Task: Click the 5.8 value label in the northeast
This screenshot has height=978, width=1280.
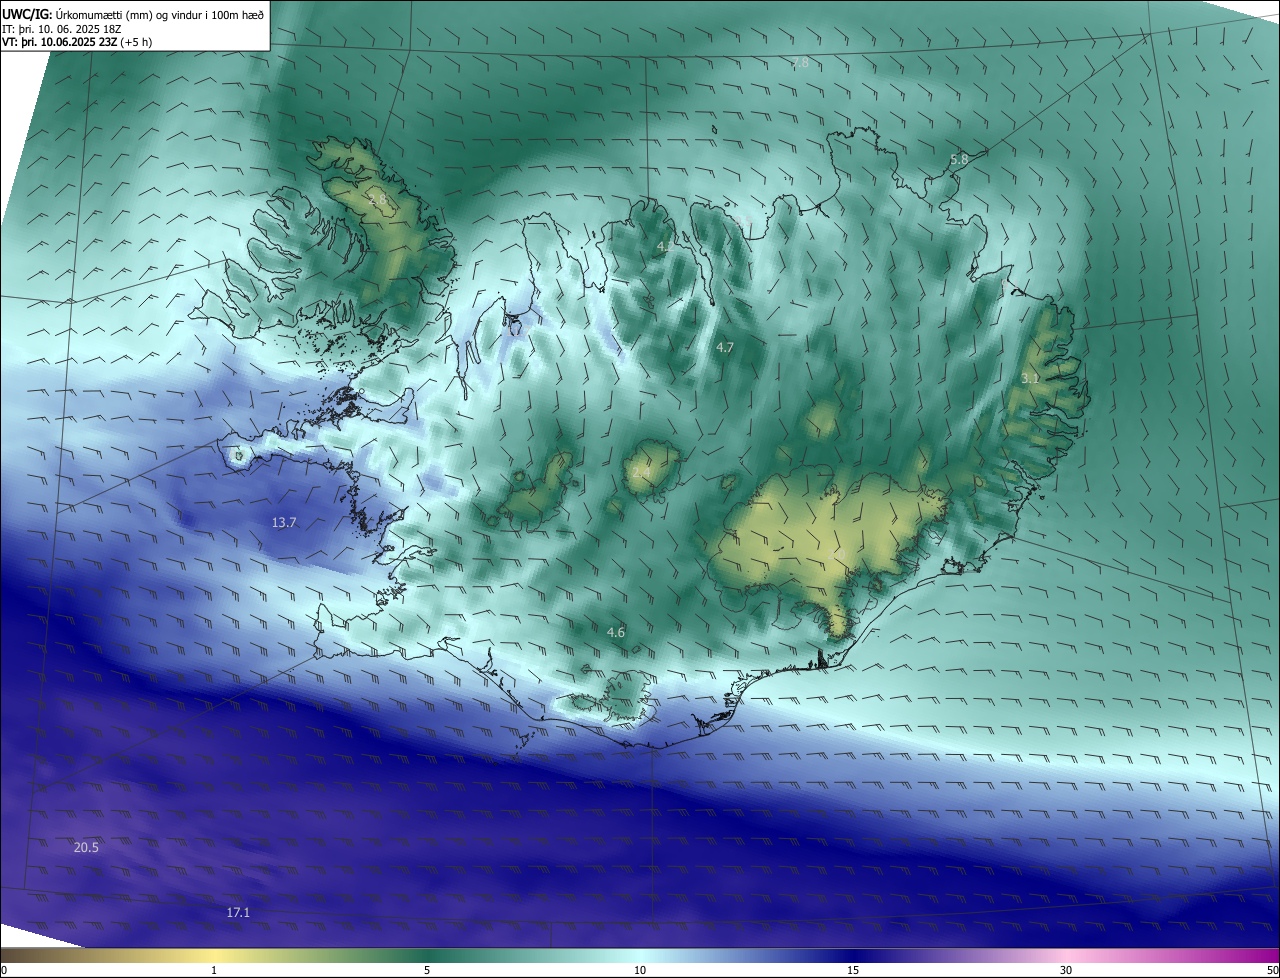Action: 959,159
